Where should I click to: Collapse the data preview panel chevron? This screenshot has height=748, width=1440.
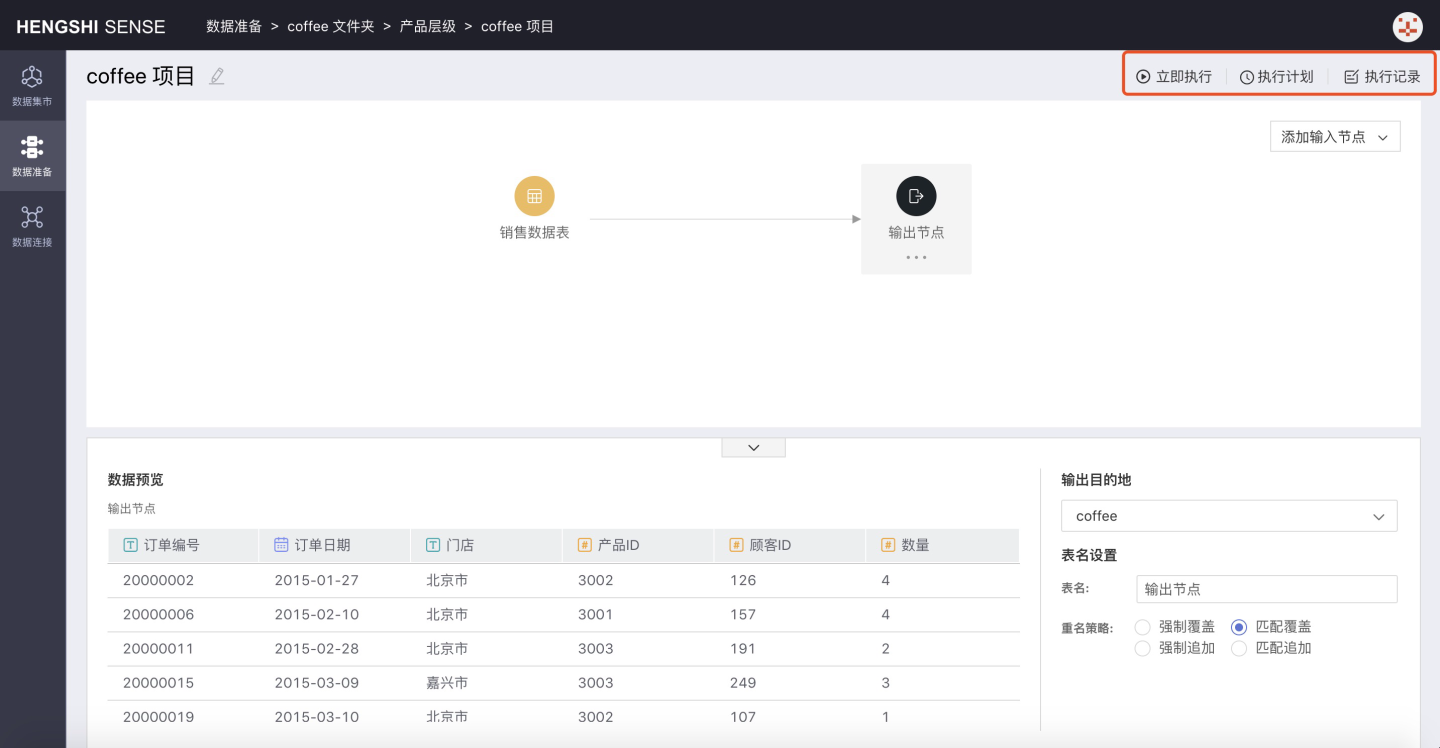[753, 448]
